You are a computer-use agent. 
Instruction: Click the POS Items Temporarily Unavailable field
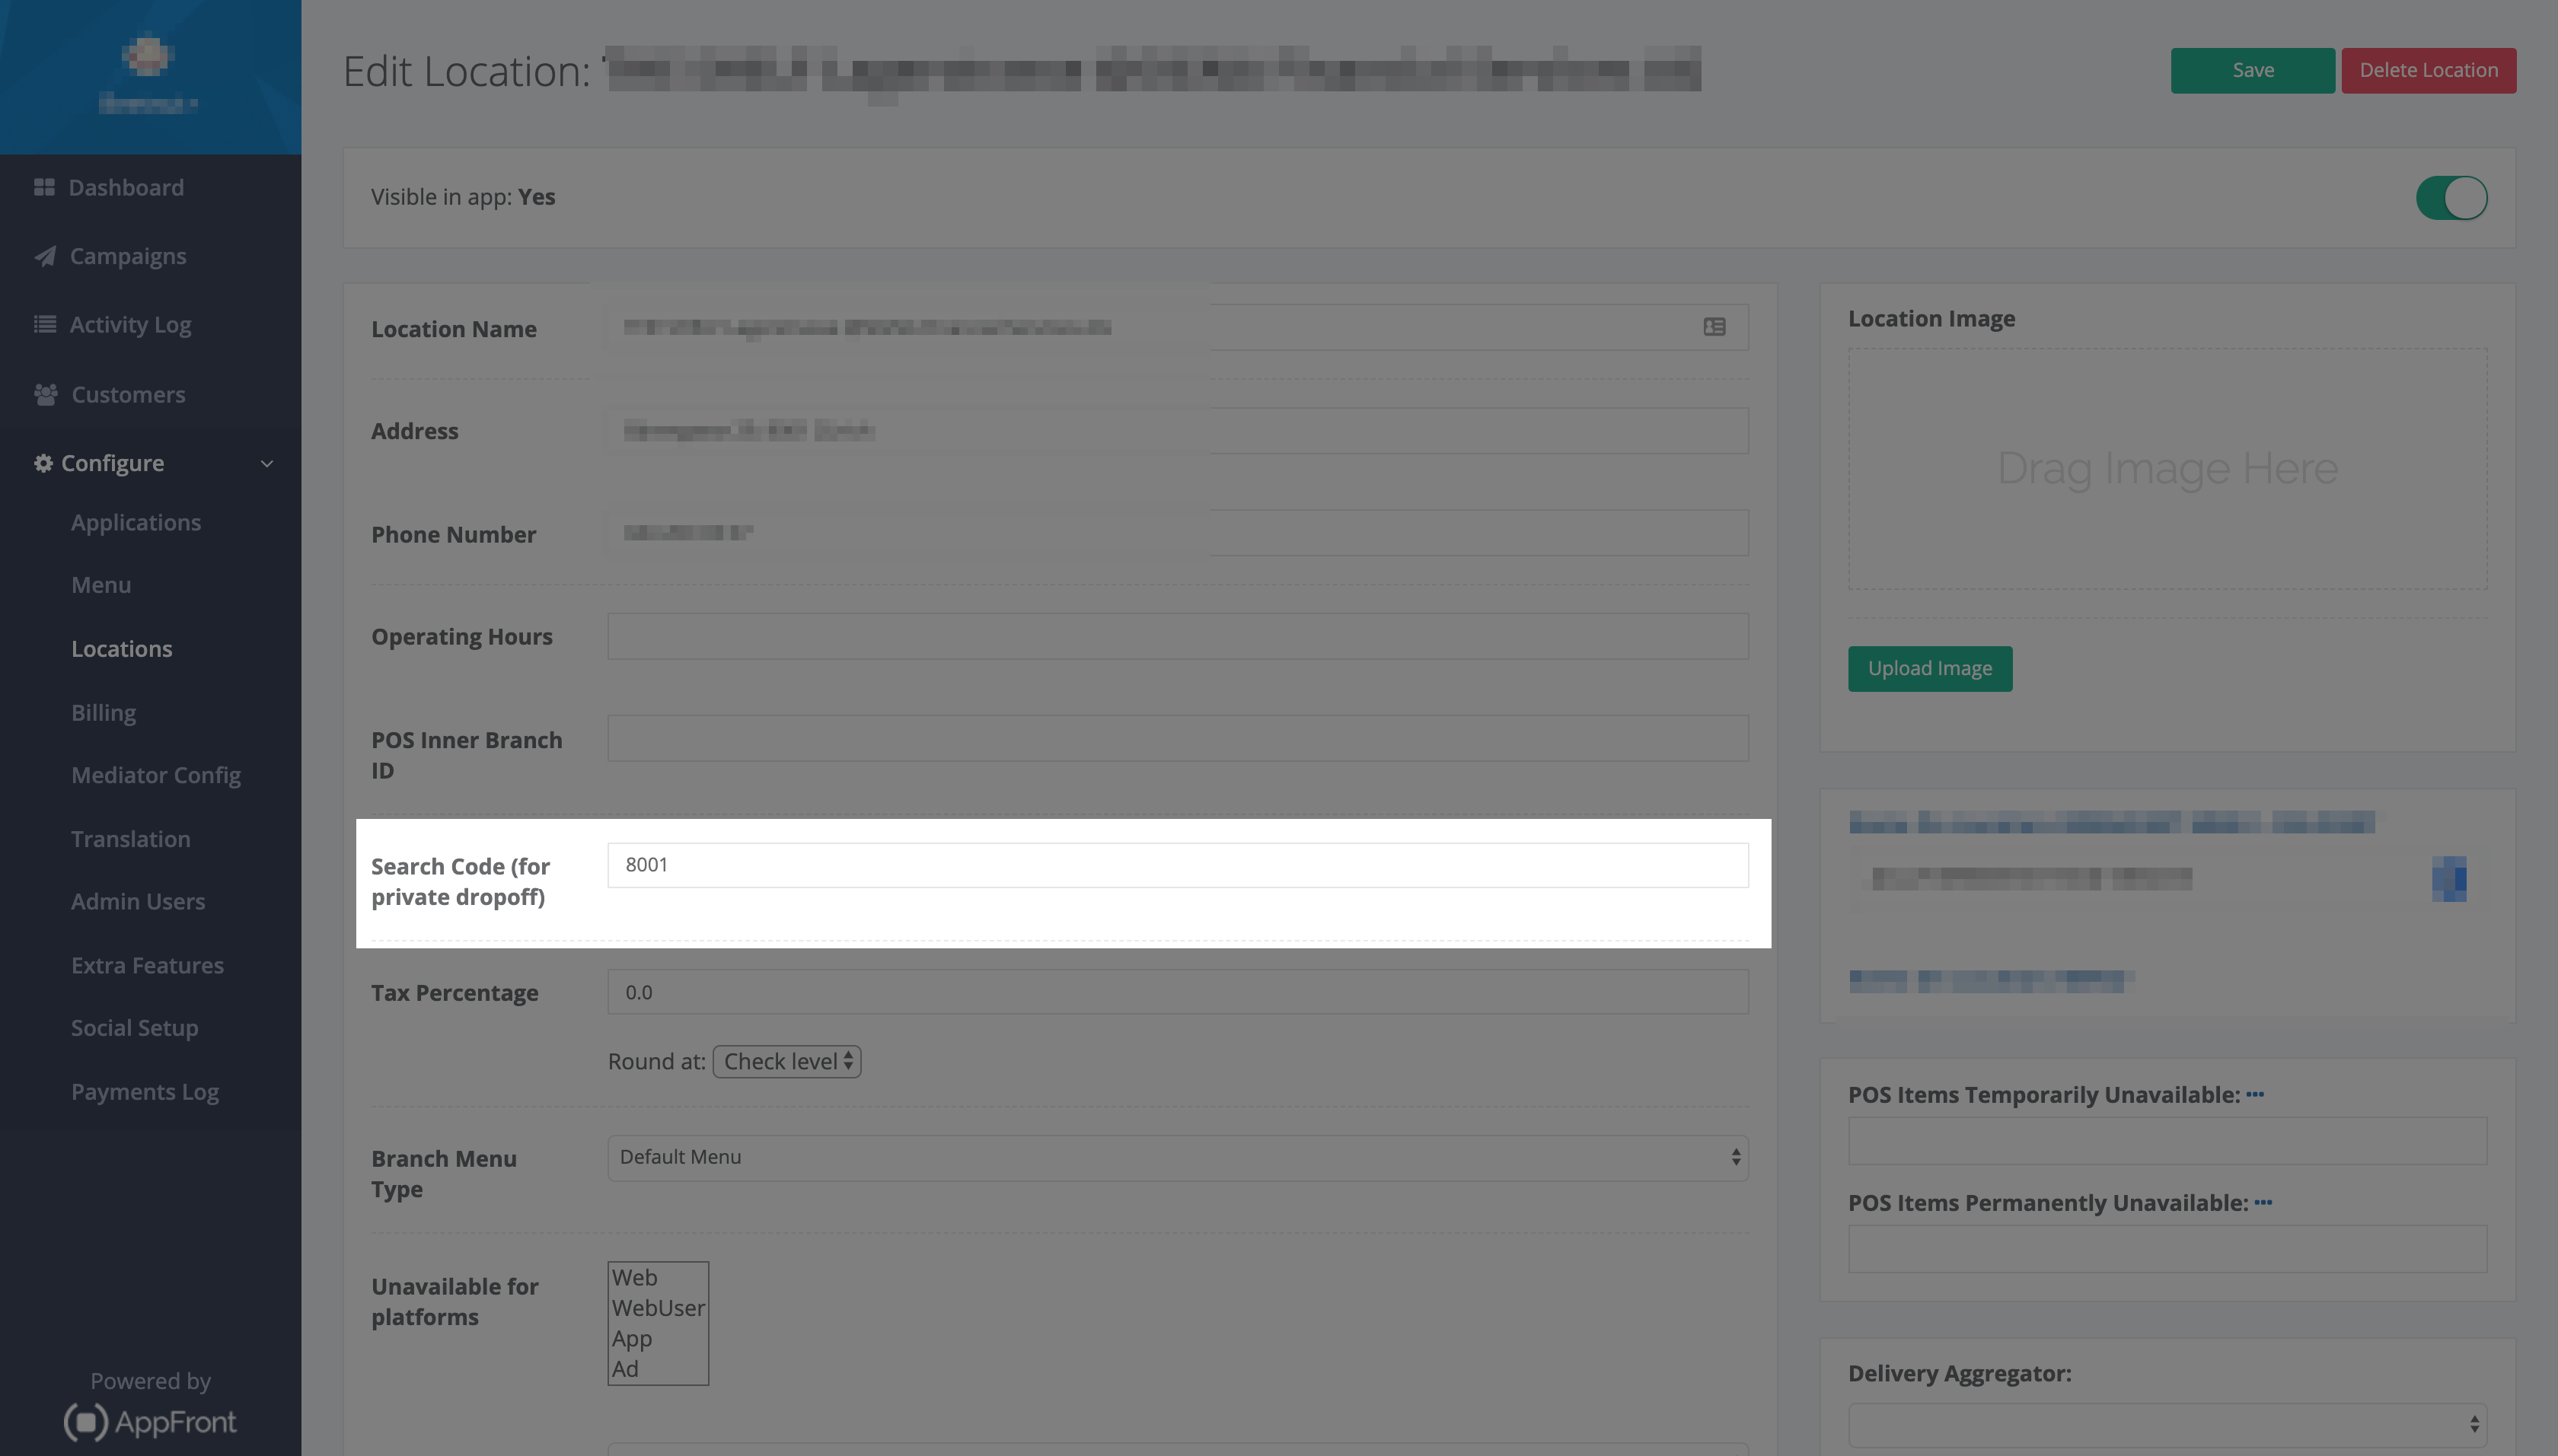[2167, 1141]
